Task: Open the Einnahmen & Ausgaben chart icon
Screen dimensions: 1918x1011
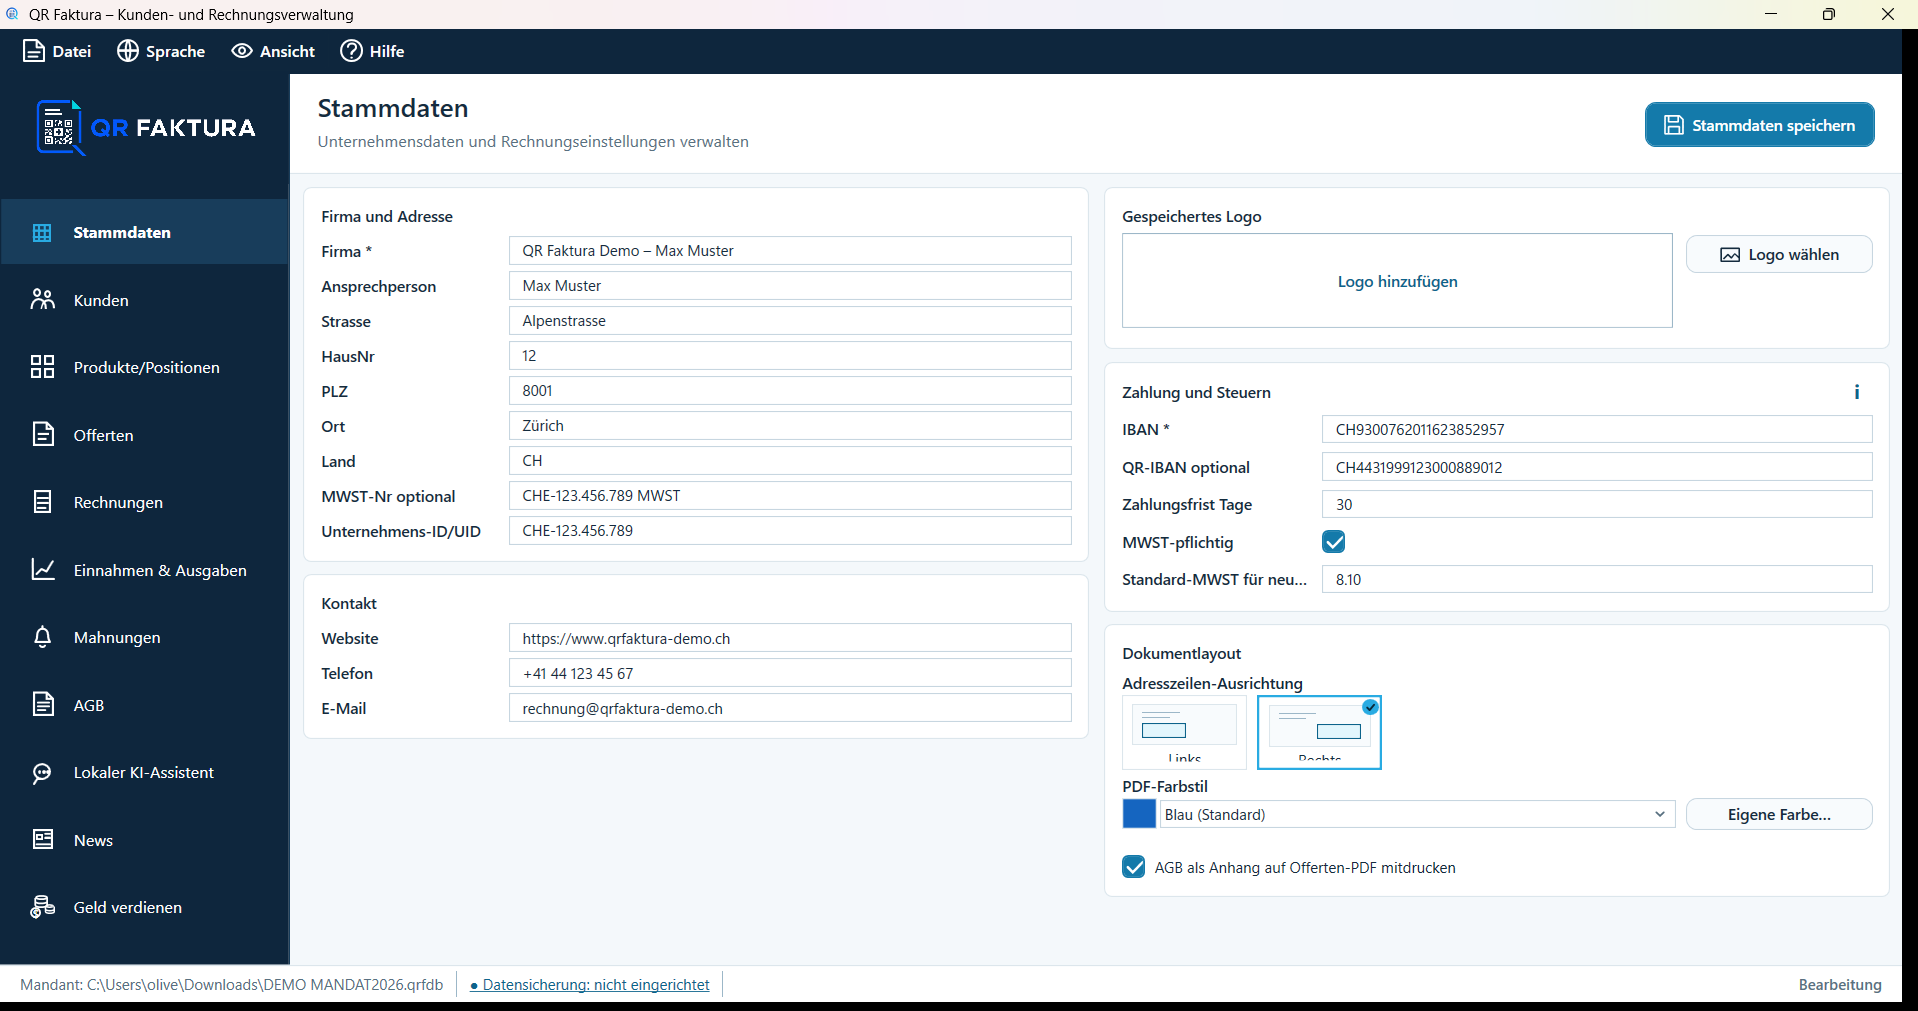Action: pyautogui.click(x=43, y=569)
